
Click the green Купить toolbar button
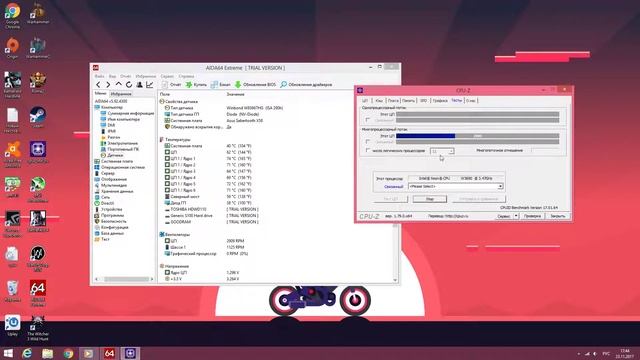pos(196,84)
